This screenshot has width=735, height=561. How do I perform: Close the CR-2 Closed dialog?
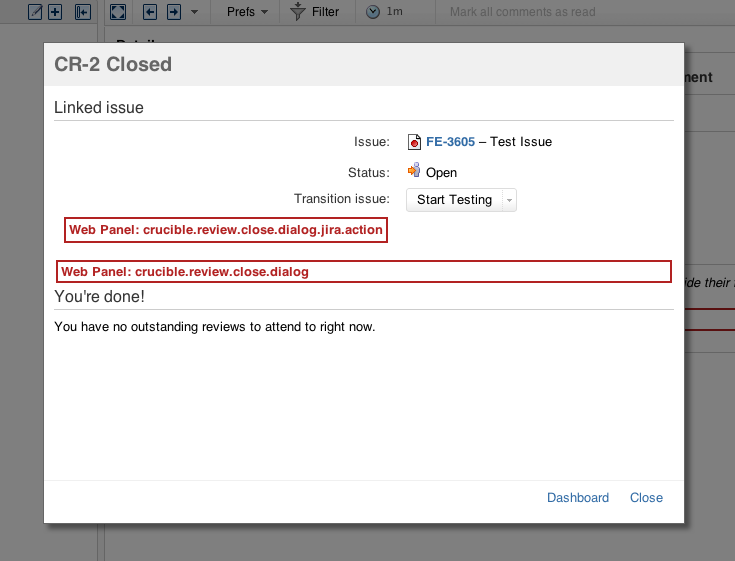(646, 498)
